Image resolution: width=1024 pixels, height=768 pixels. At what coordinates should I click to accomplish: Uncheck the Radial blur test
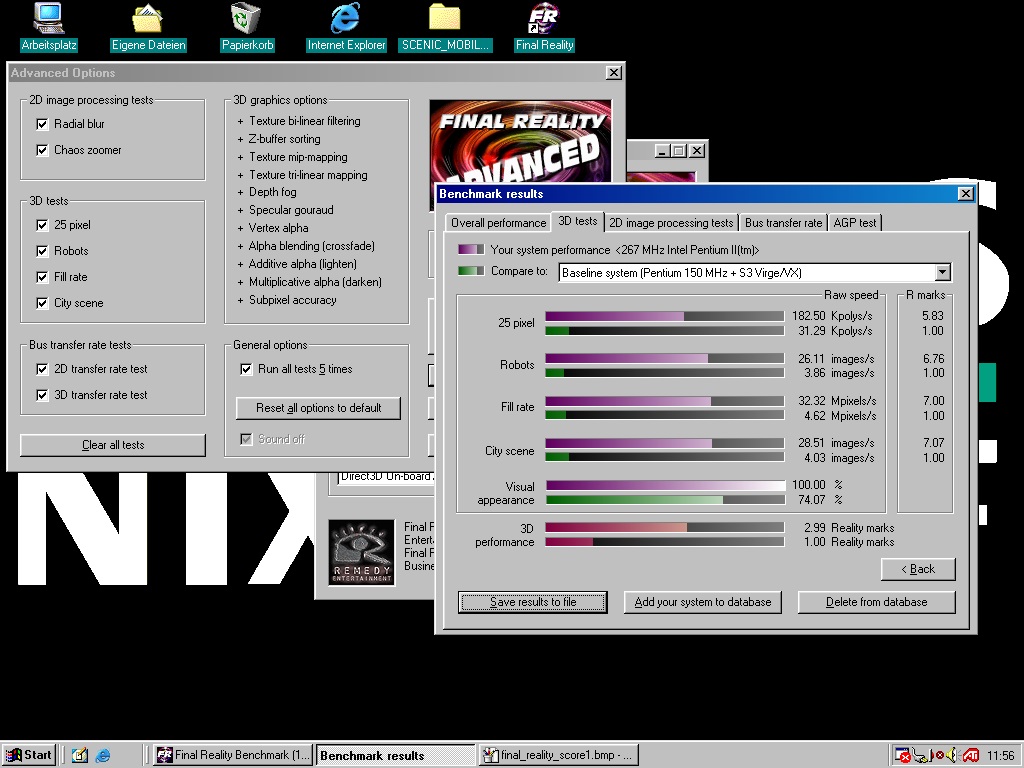pyautogui.click(x=42, y=124)
